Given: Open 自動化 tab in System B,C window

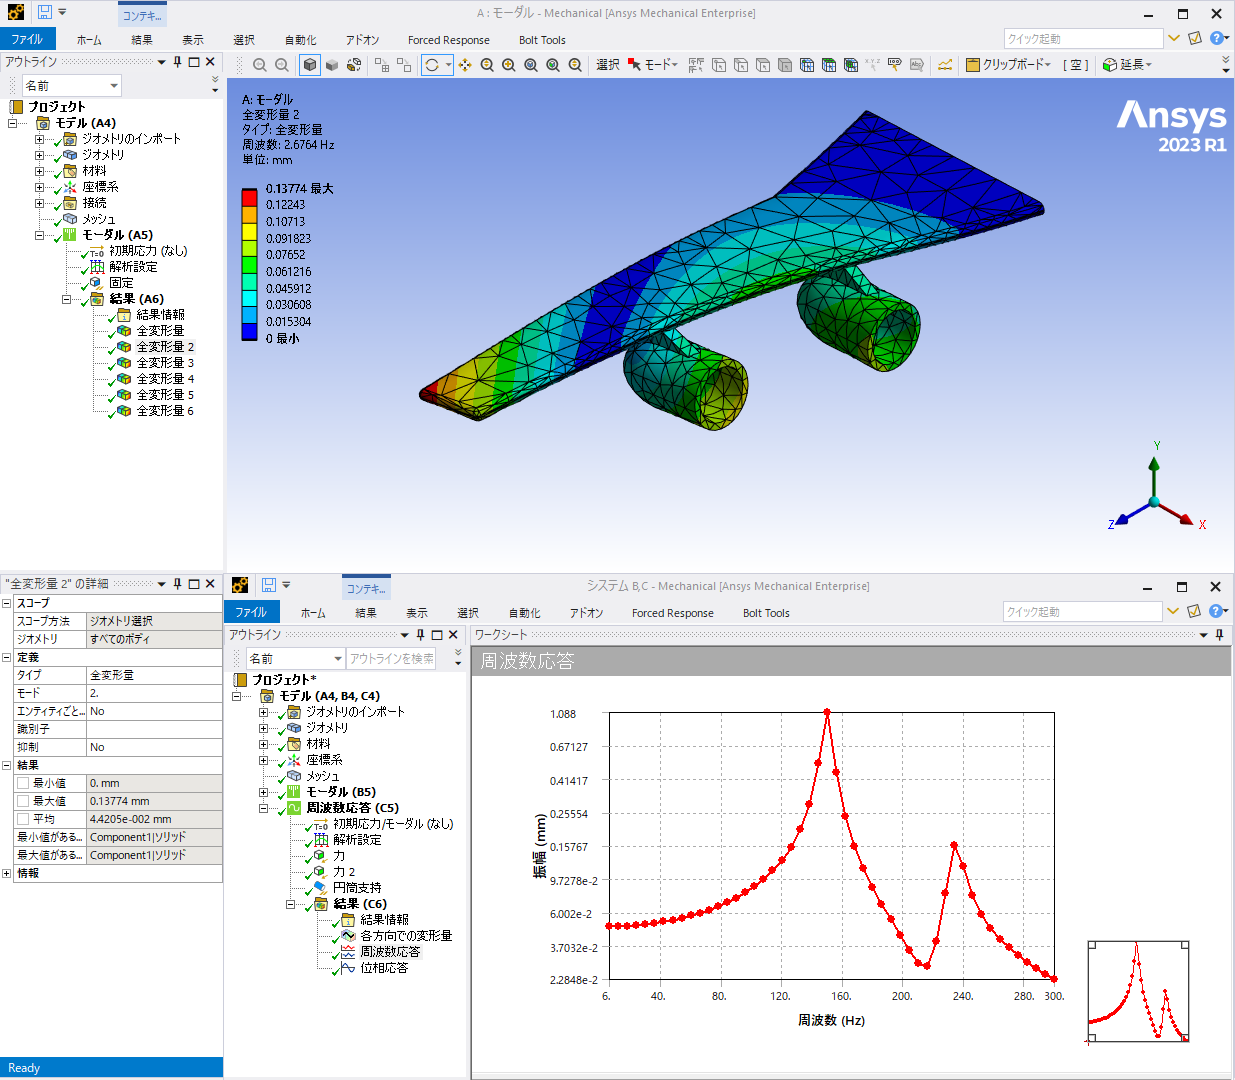Looking at the screenshot, I should (524, 613).
